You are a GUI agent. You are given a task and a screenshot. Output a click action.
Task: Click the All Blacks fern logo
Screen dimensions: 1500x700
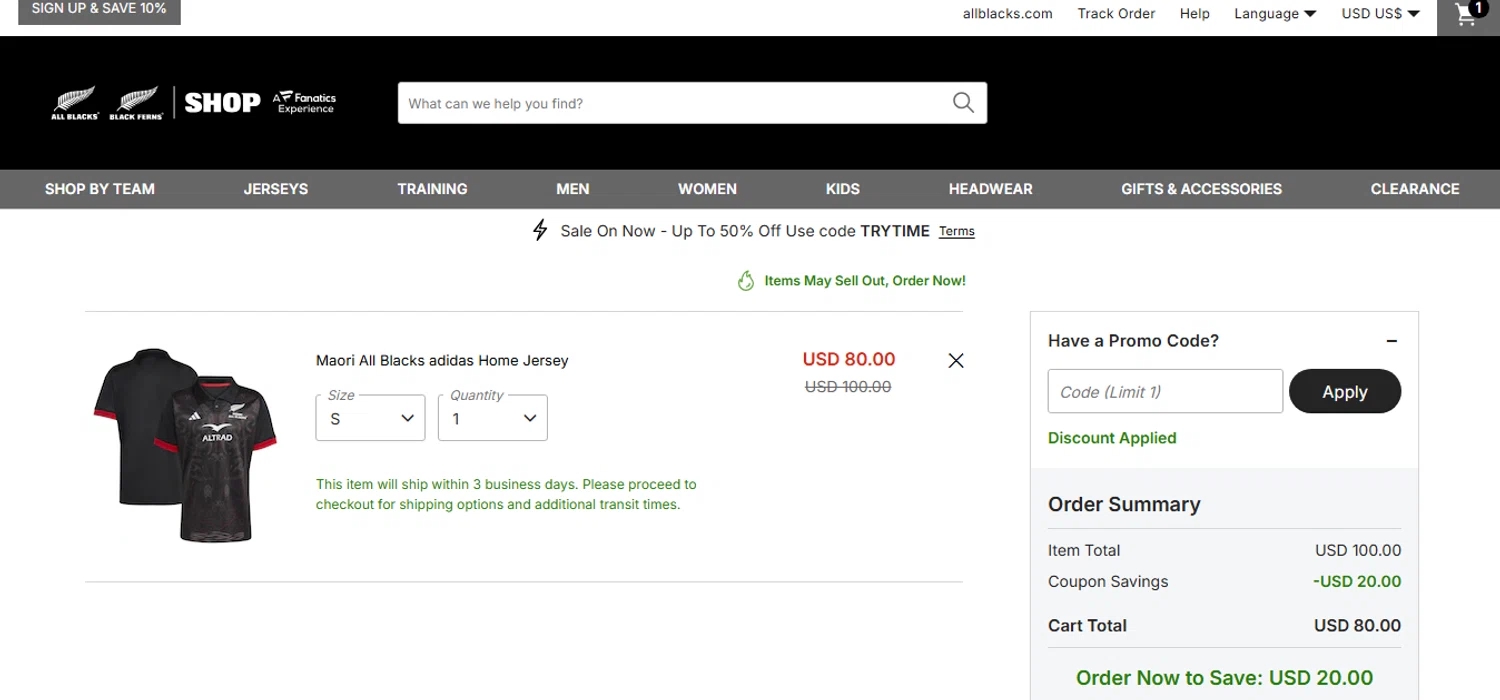(75, 103)
